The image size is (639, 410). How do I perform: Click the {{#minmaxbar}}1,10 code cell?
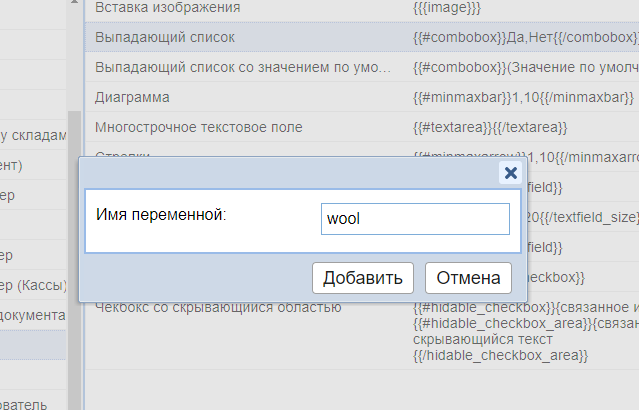pyautogui.click(x=522, y=97)
